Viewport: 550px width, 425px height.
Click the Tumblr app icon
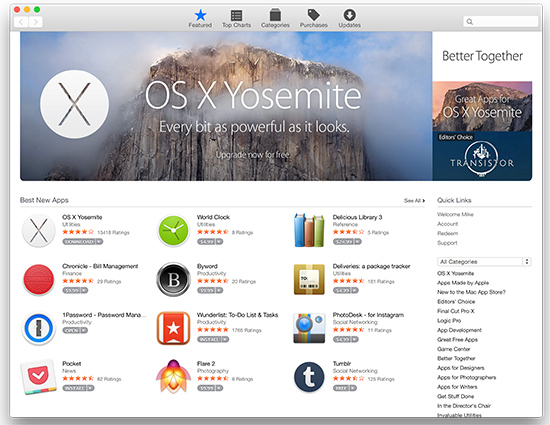309,377
